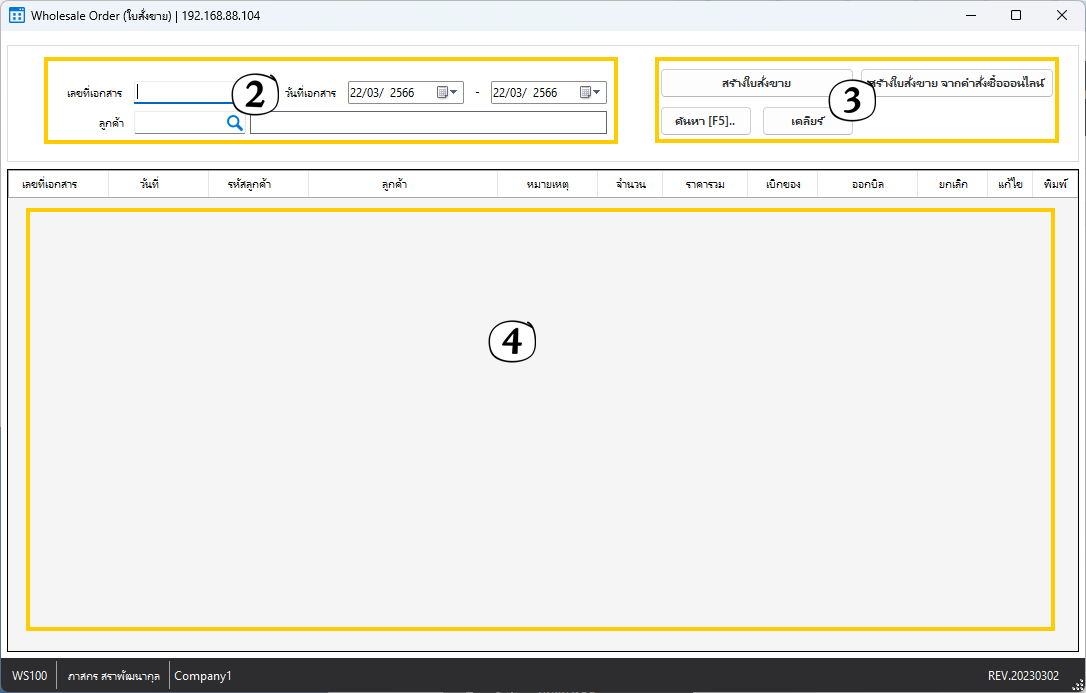The image size is (1086, 693).
Task: Focus the เลขที่เอกสาร document number input
Action: point(180,93)
